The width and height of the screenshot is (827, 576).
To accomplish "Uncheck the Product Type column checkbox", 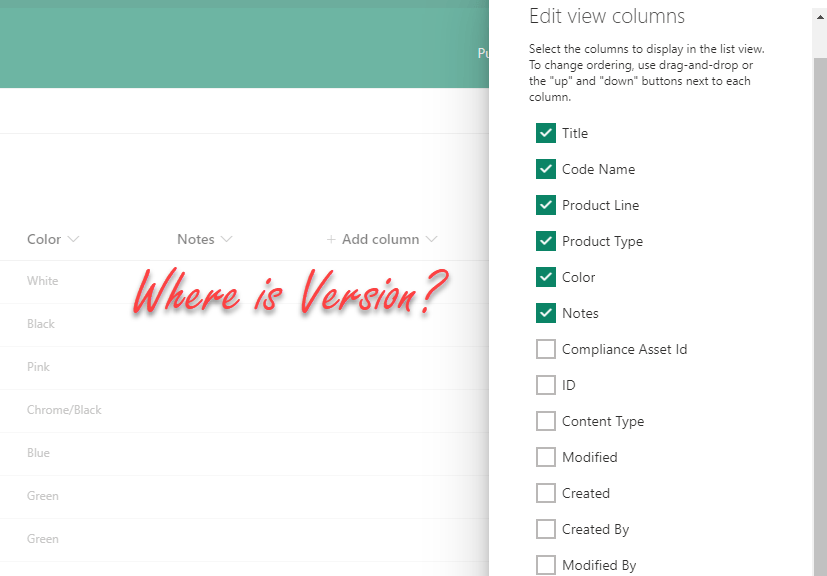I will pyautogui.click(x=546, y=240).
